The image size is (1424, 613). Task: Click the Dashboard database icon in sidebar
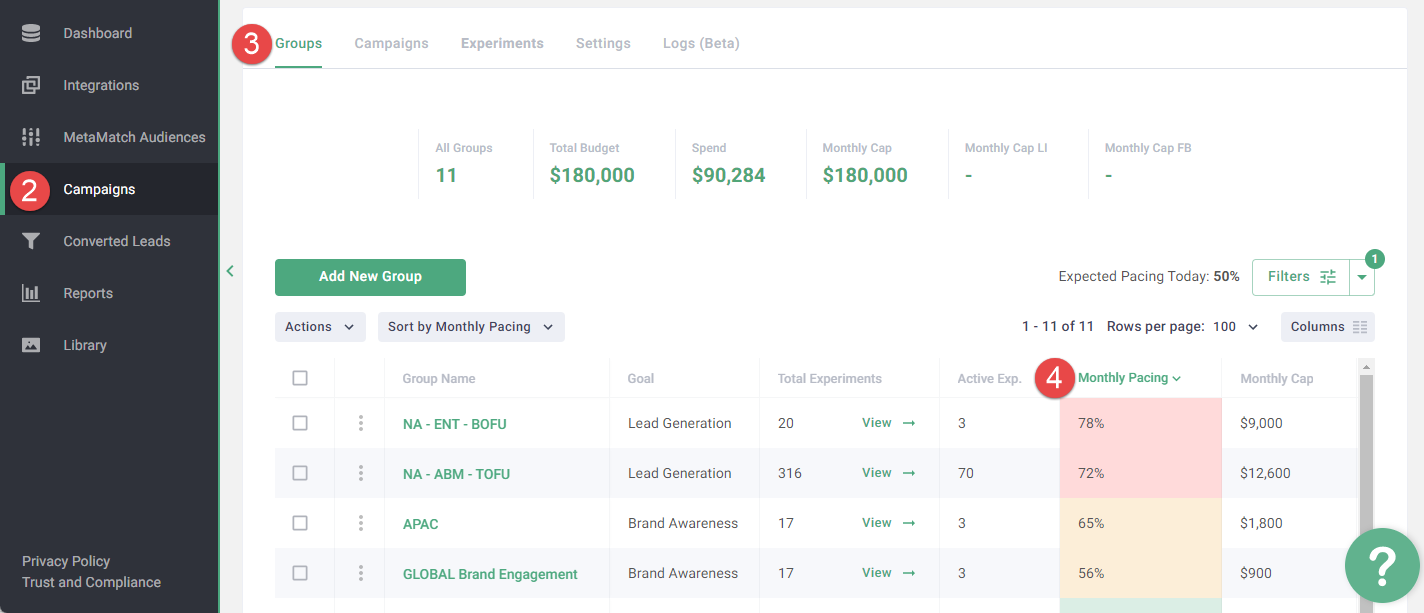(31, 33)
